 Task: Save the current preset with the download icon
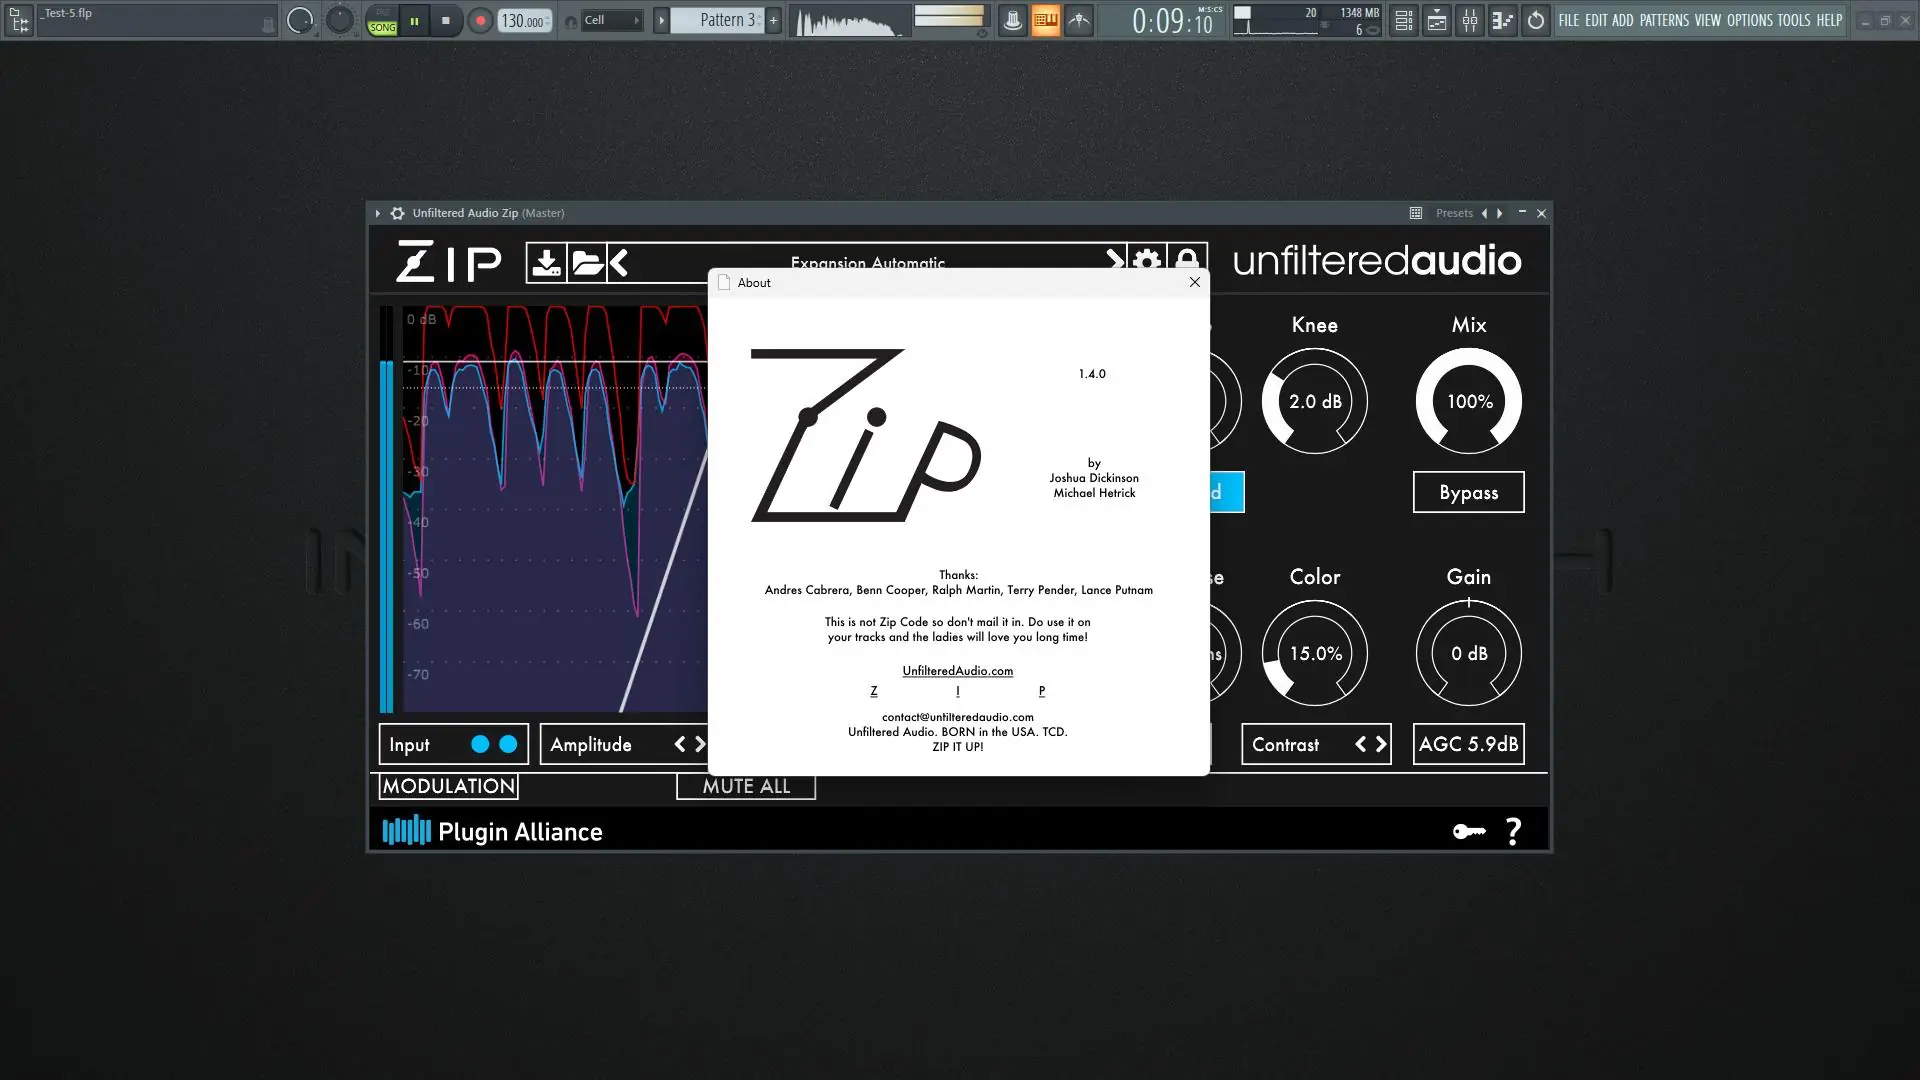(x=545, y=262)
